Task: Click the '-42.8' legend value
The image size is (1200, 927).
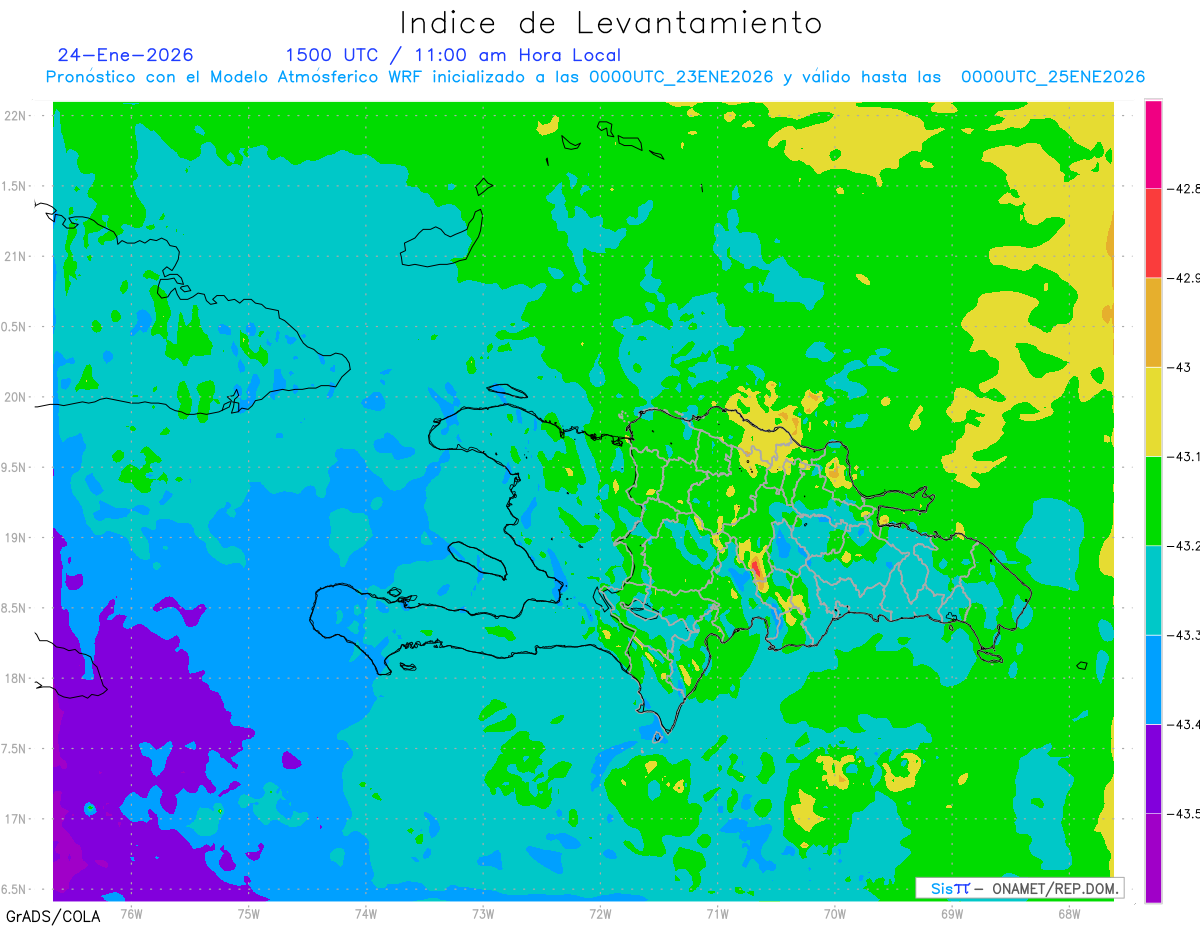Action: [1184, 188]
